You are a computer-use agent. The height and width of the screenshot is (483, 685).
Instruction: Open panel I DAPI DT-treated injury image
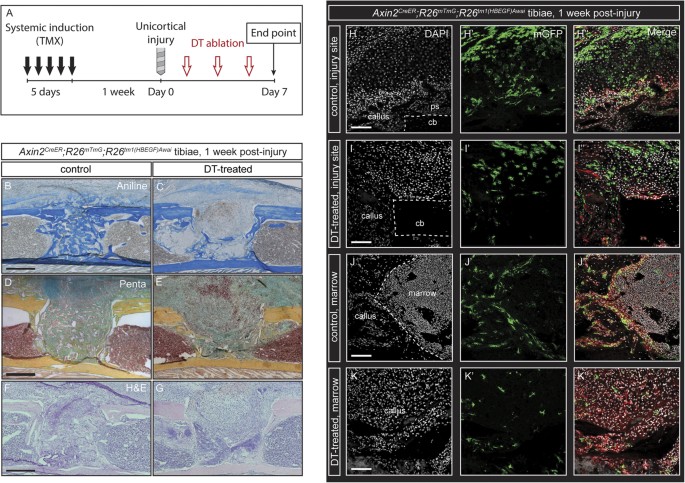coord(399,193)
